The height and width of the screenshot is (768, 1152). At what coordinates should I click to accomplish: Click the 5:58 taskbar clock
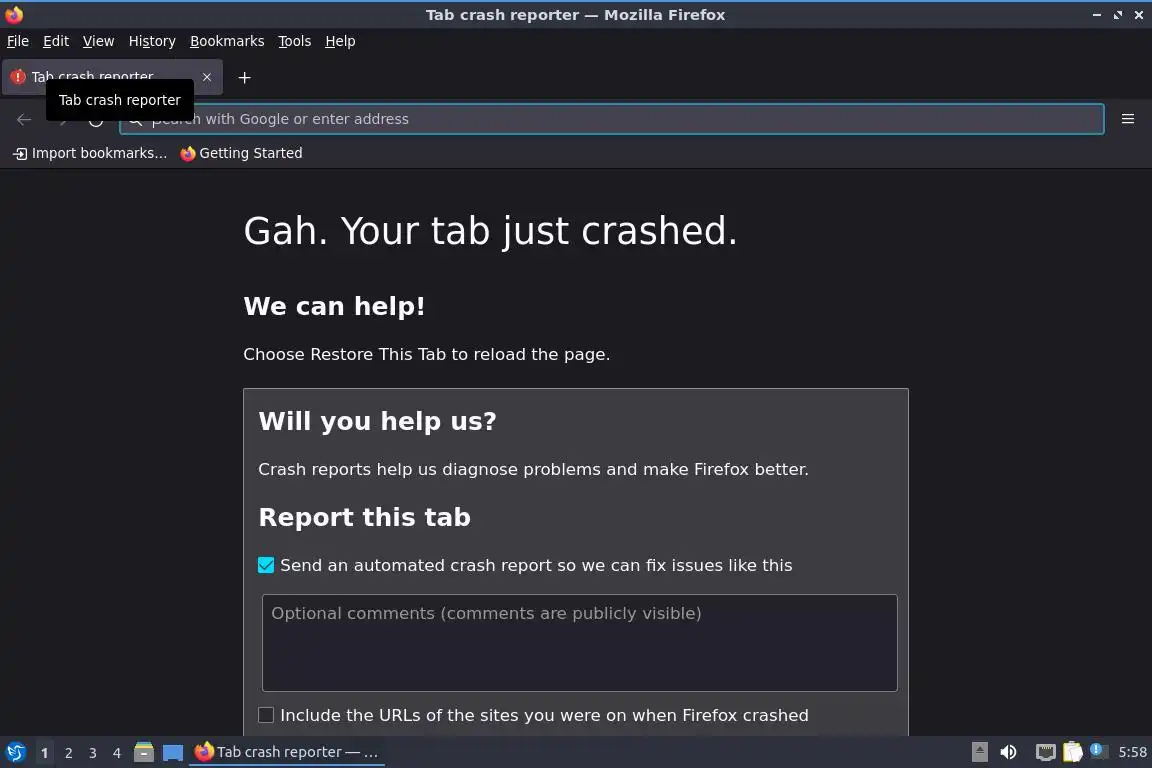[1132, 752]
